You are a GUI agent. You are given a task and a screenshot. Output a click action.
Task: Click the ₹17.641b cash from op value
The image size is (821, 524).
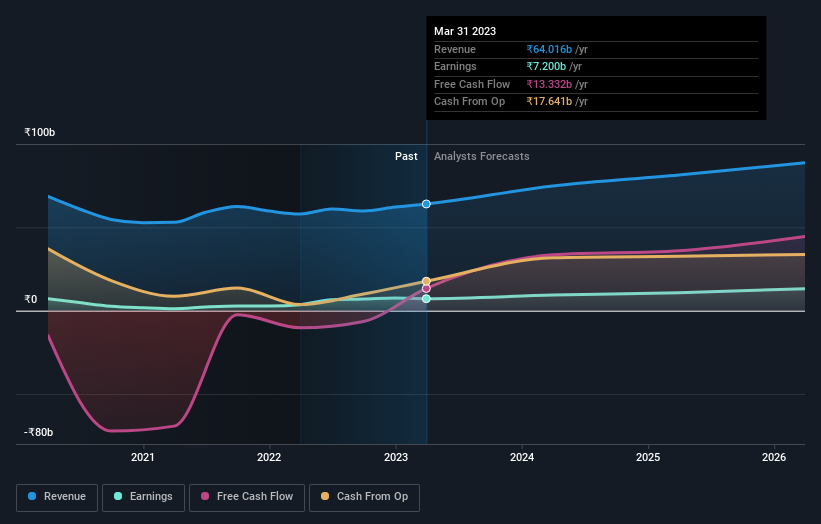(x=549, y=102)
